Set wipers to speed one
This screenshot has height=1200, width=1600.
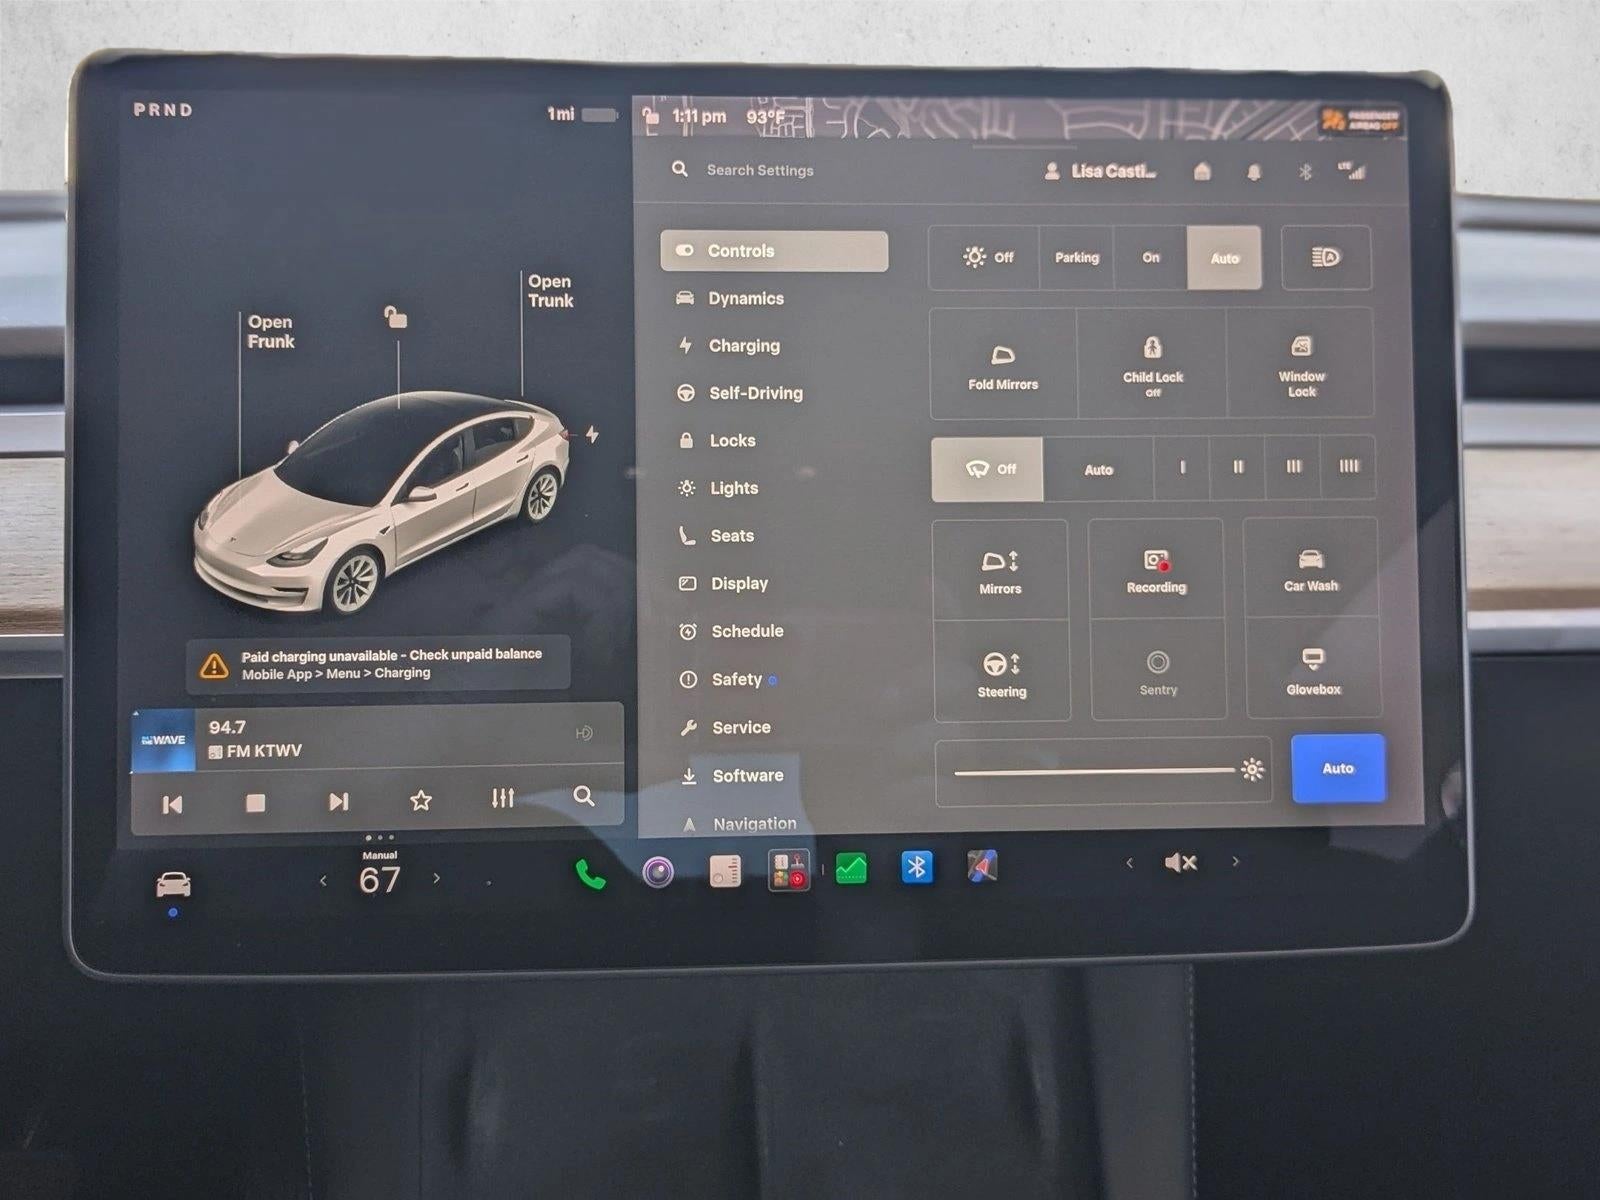point(1182,467)
